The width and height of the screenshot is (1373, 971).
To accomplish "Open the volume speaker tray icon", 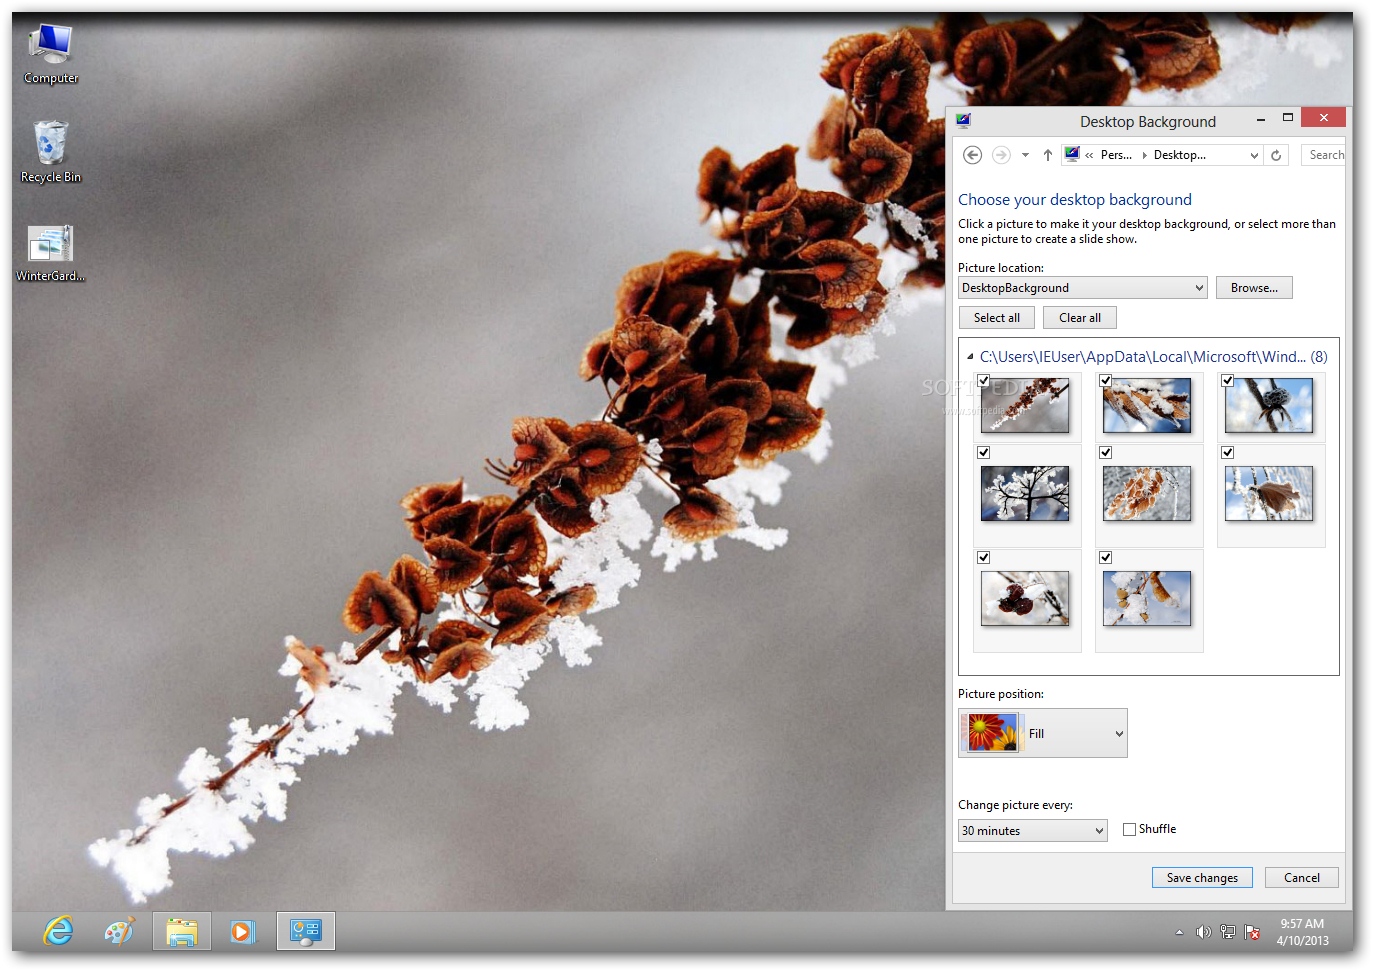I will [x=1203, y=932].
